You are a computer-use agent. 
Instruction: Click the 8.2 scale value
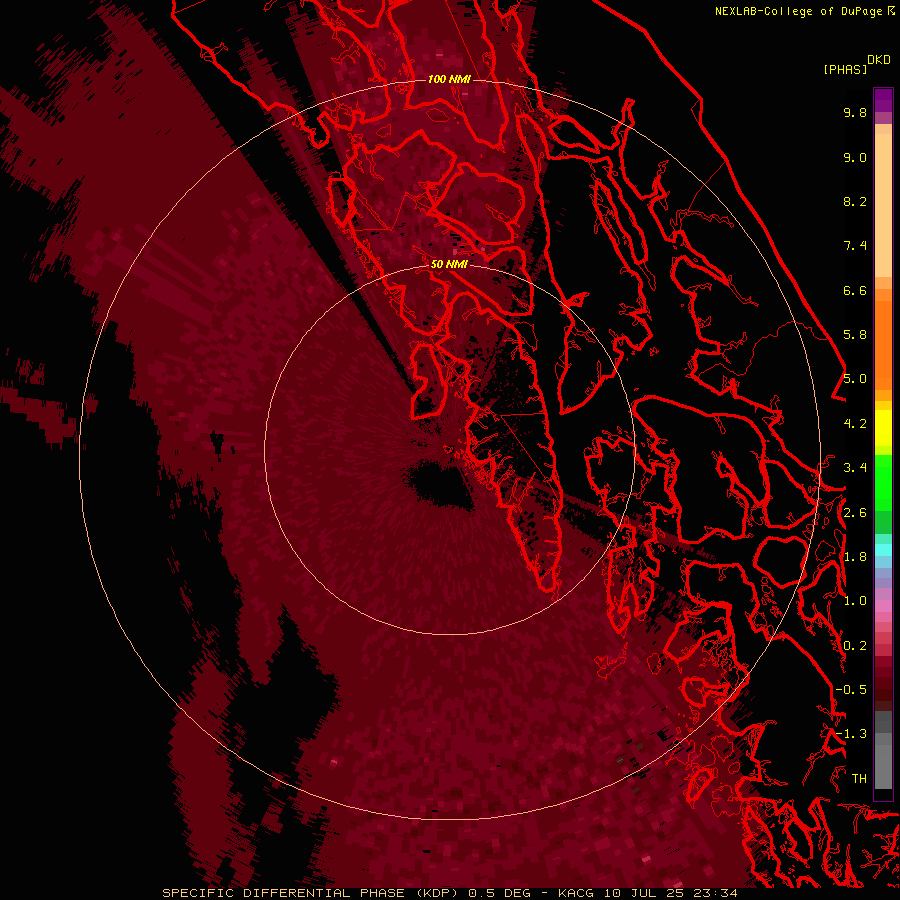click(x=855, y=201)
